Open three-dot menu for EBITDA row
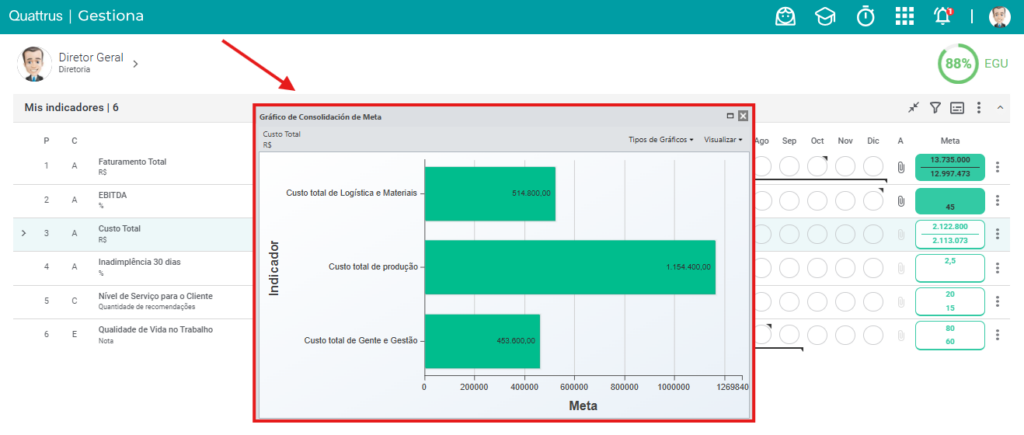 [x=997, y=201]
